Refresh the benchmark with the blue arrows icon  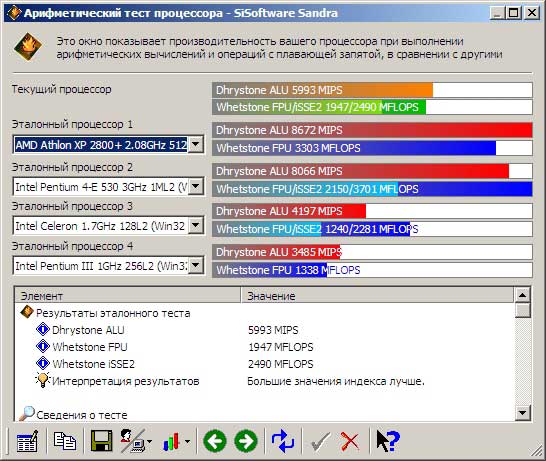[283, 441]
